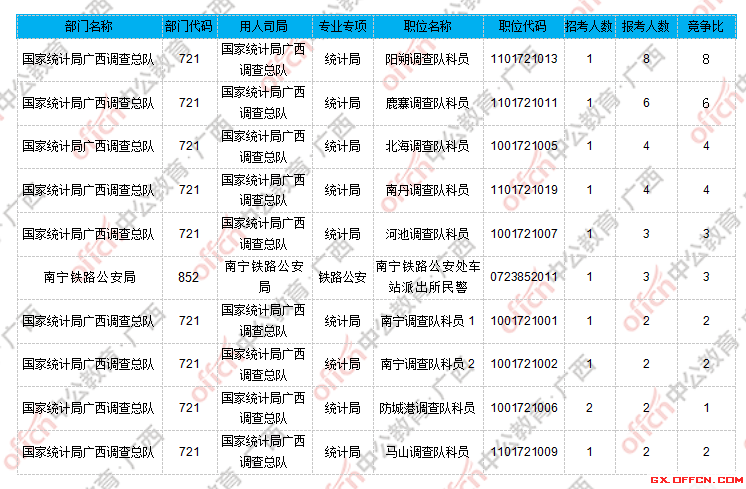Select the 河池调查队科员 position cell
The image size is (746, 489).
pyautogui.click(x=427, y=234)
